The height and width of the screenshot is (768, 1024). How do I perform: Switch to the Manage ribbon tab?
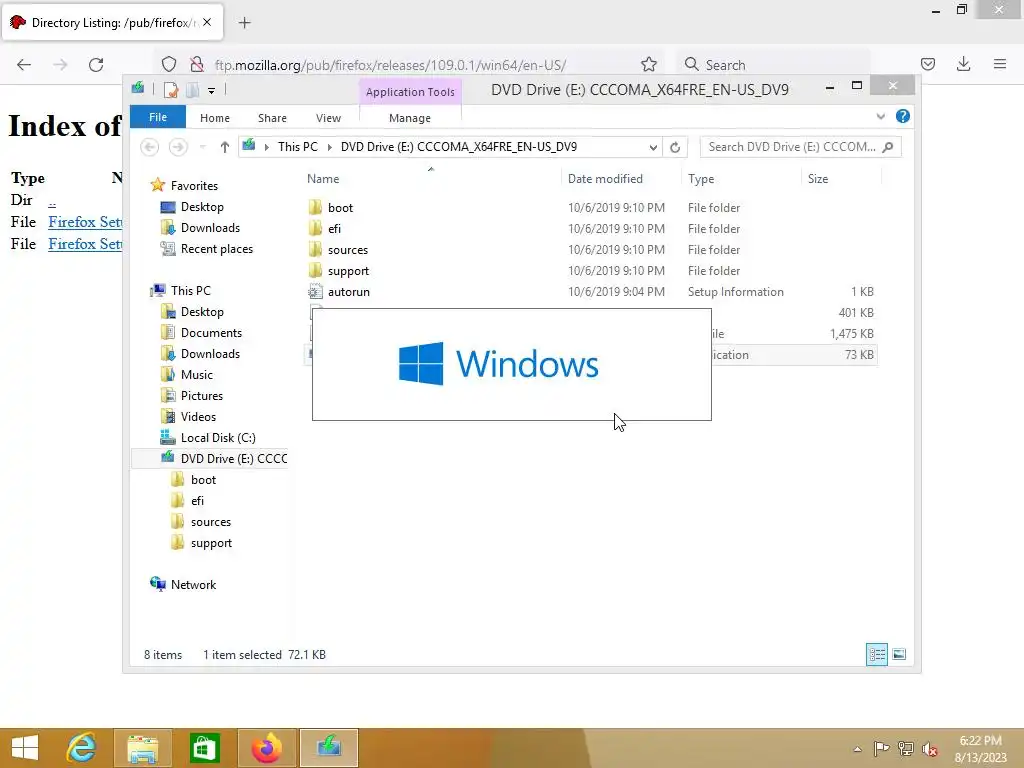pyautogui.click(x=410, y=118)
